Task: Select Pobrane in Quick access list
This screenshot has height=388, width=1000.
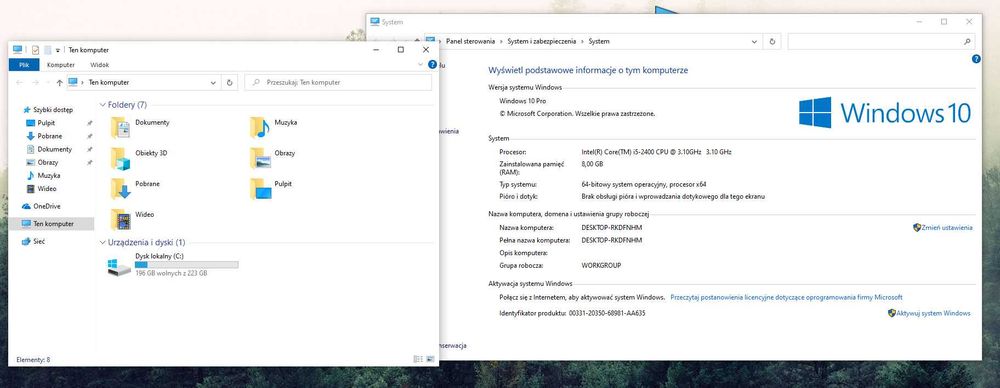Action: pos(49,136)
